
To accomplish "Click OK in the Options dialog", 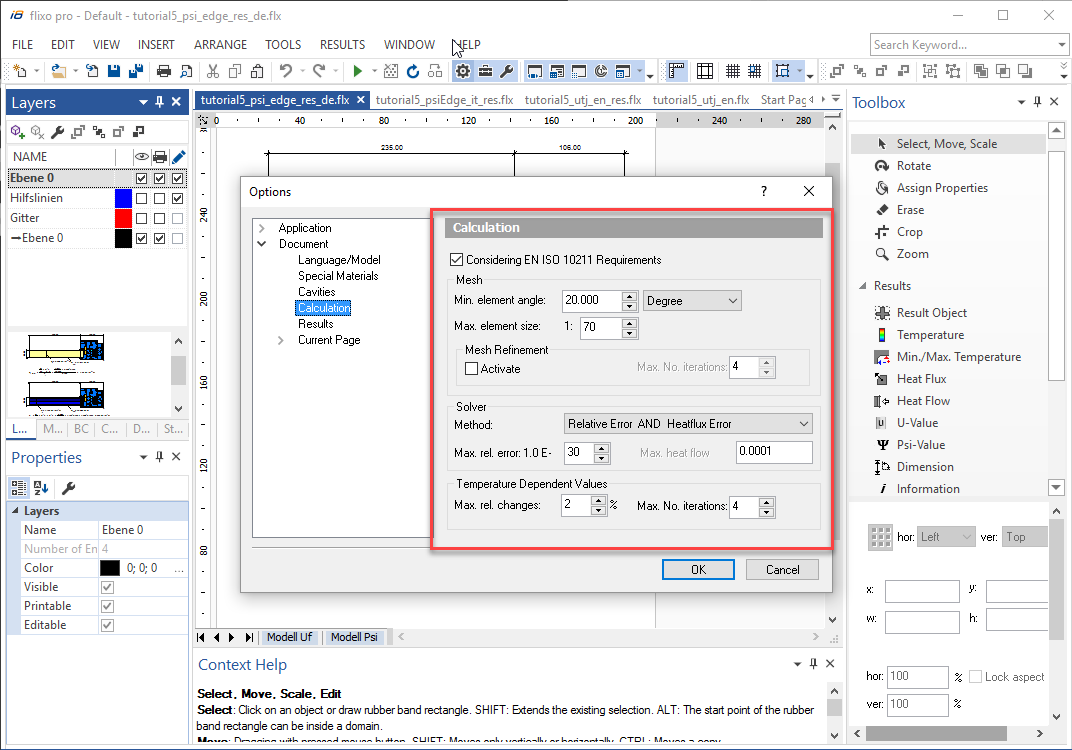I will (698, 569).
